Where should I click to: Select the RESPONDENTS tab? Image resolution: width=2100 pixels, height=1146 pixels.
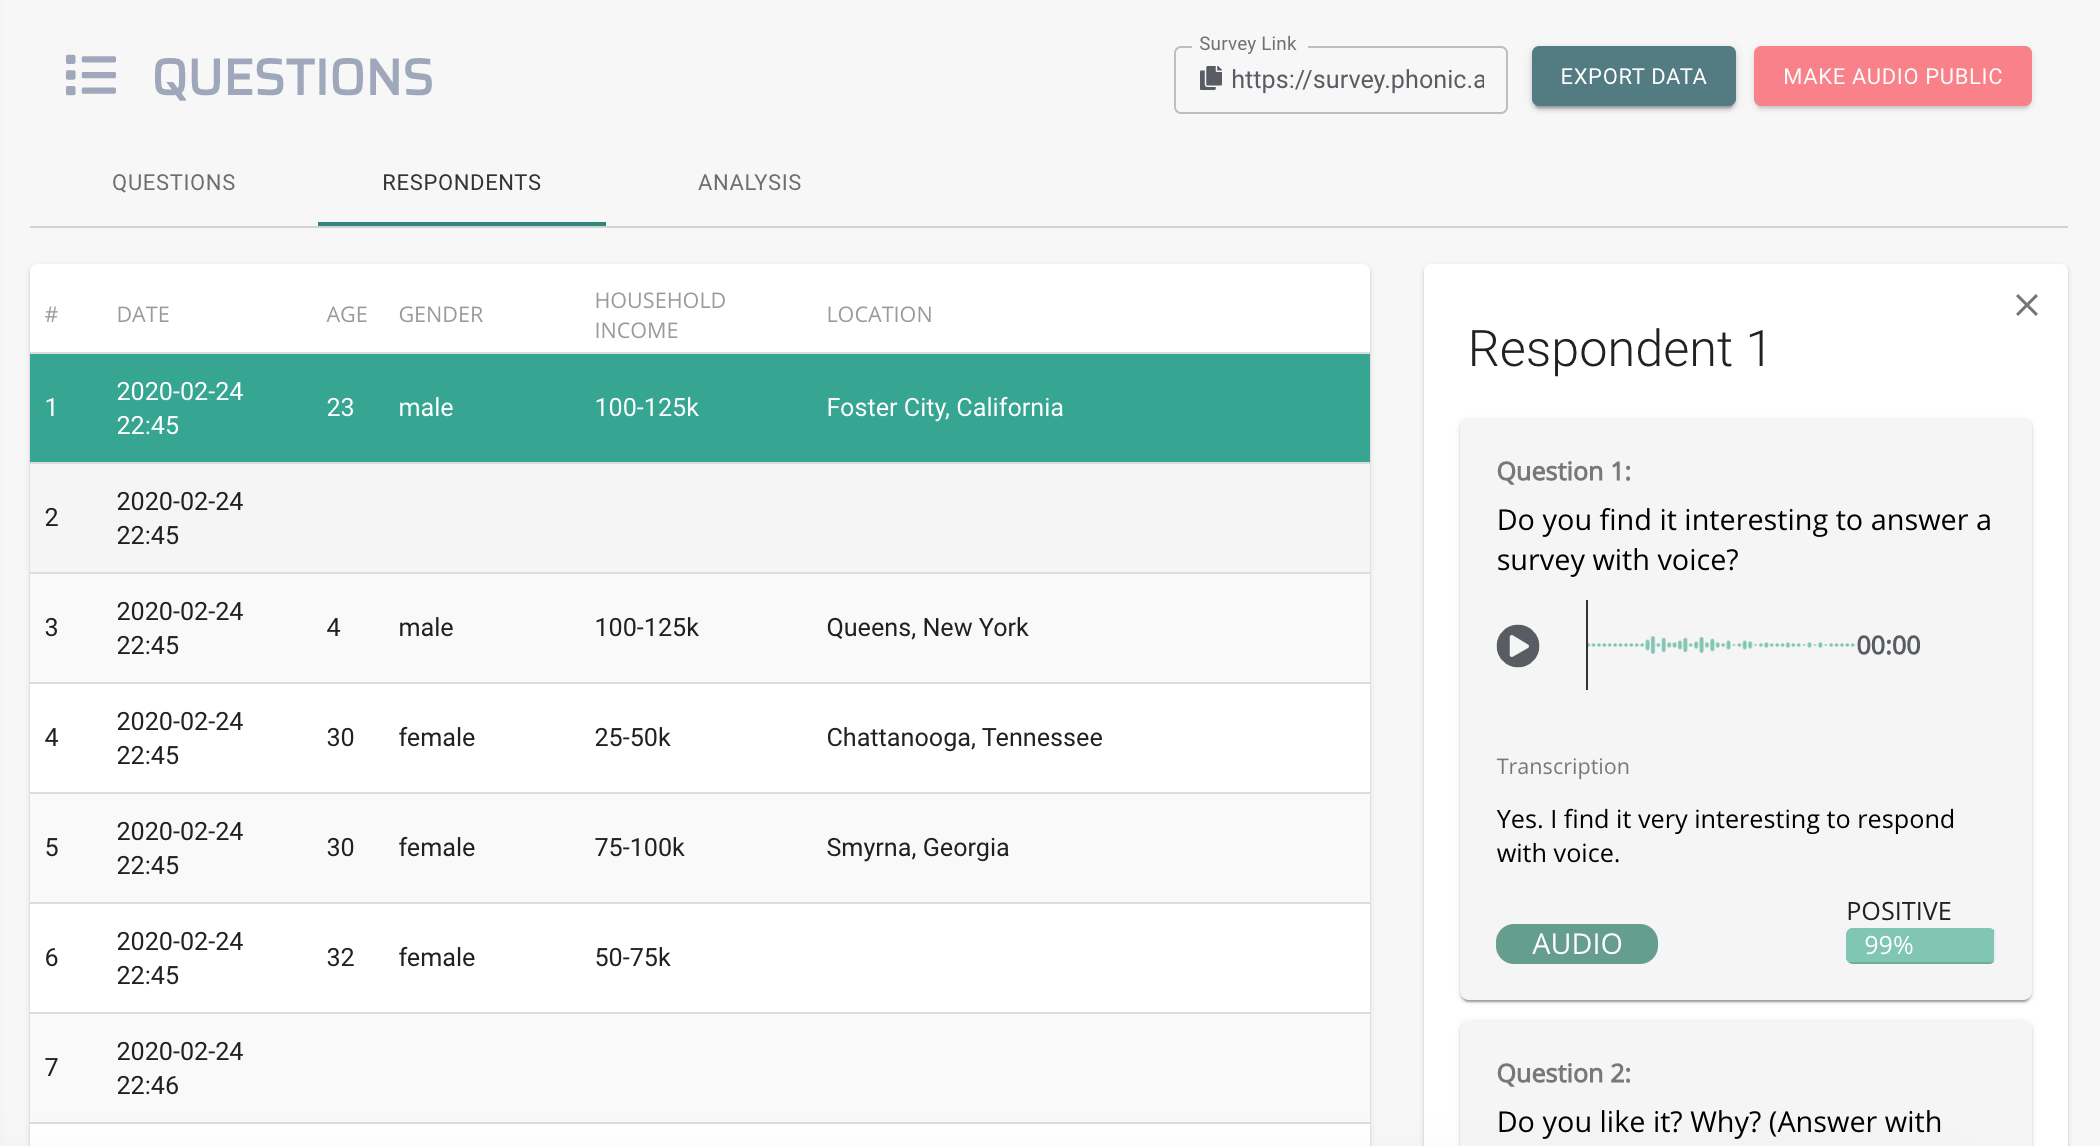[460, 182]
